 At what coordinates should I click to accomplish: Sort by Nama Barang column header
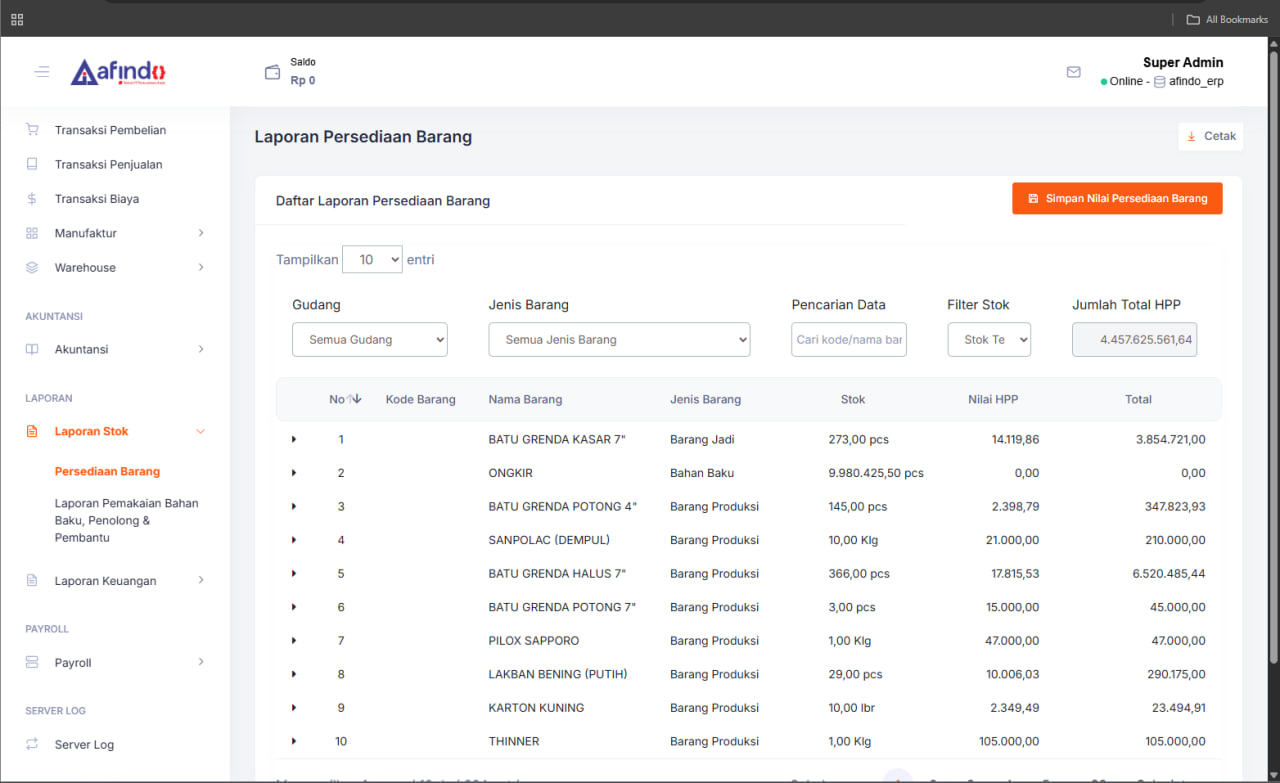tap(525, 399)
